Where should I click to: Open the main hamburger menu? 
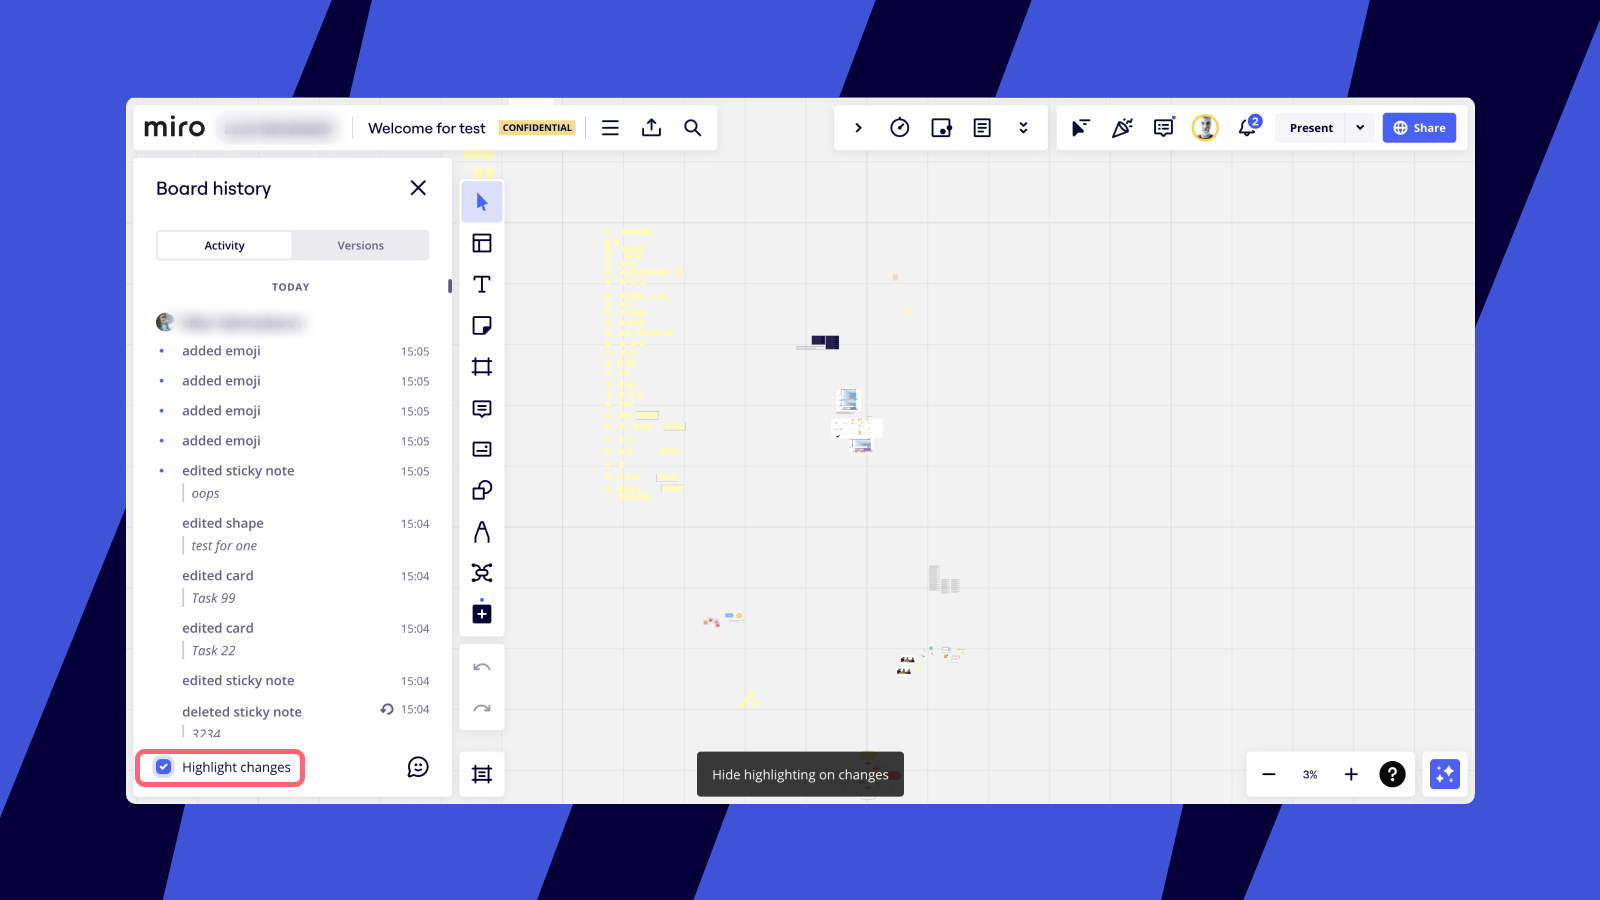click(x=610, y=128)
